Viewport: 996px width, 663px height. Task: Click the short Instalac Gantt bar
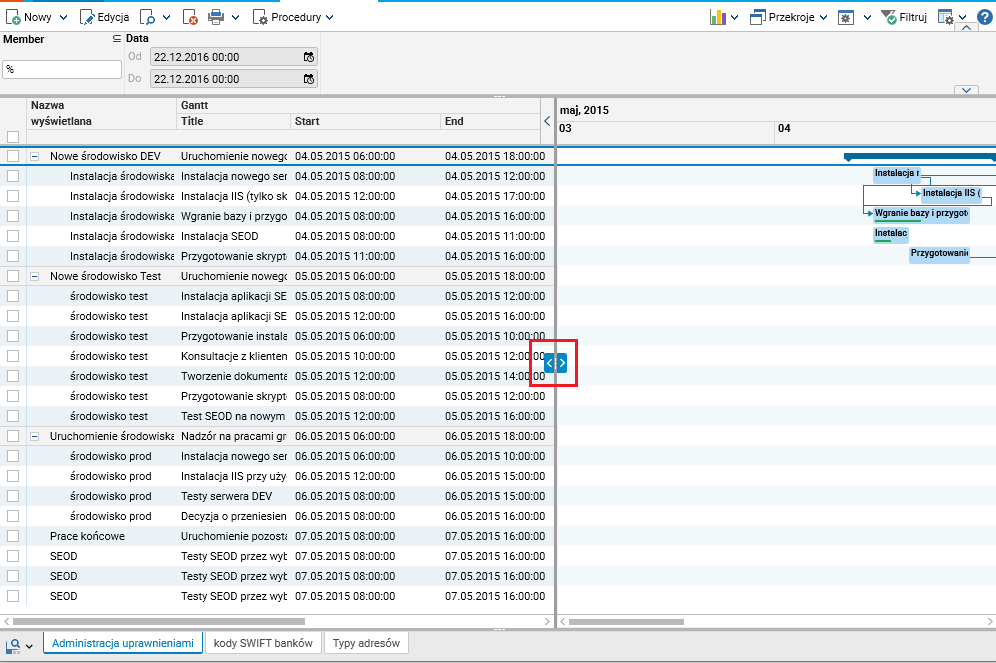tap(891, 234)
